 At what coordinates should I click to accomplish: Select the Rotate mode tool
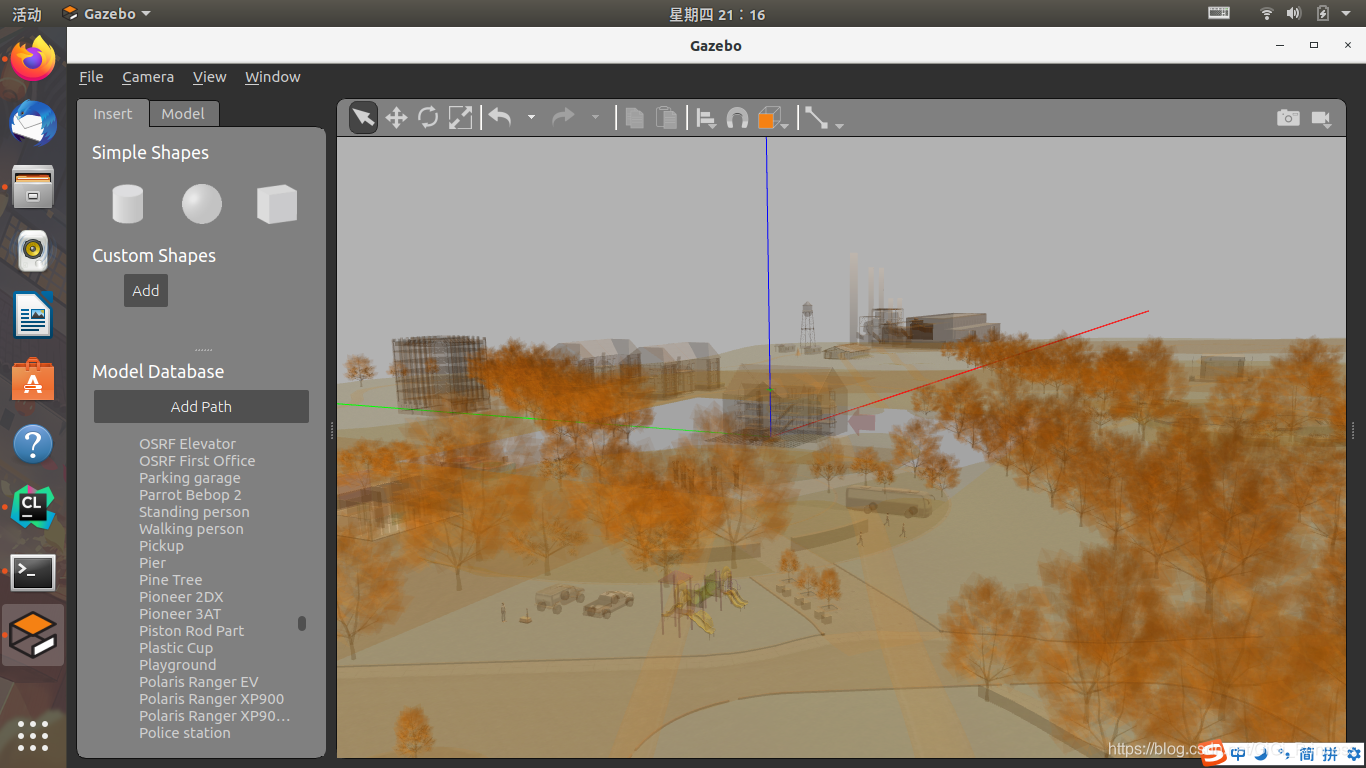coord(428,118)
